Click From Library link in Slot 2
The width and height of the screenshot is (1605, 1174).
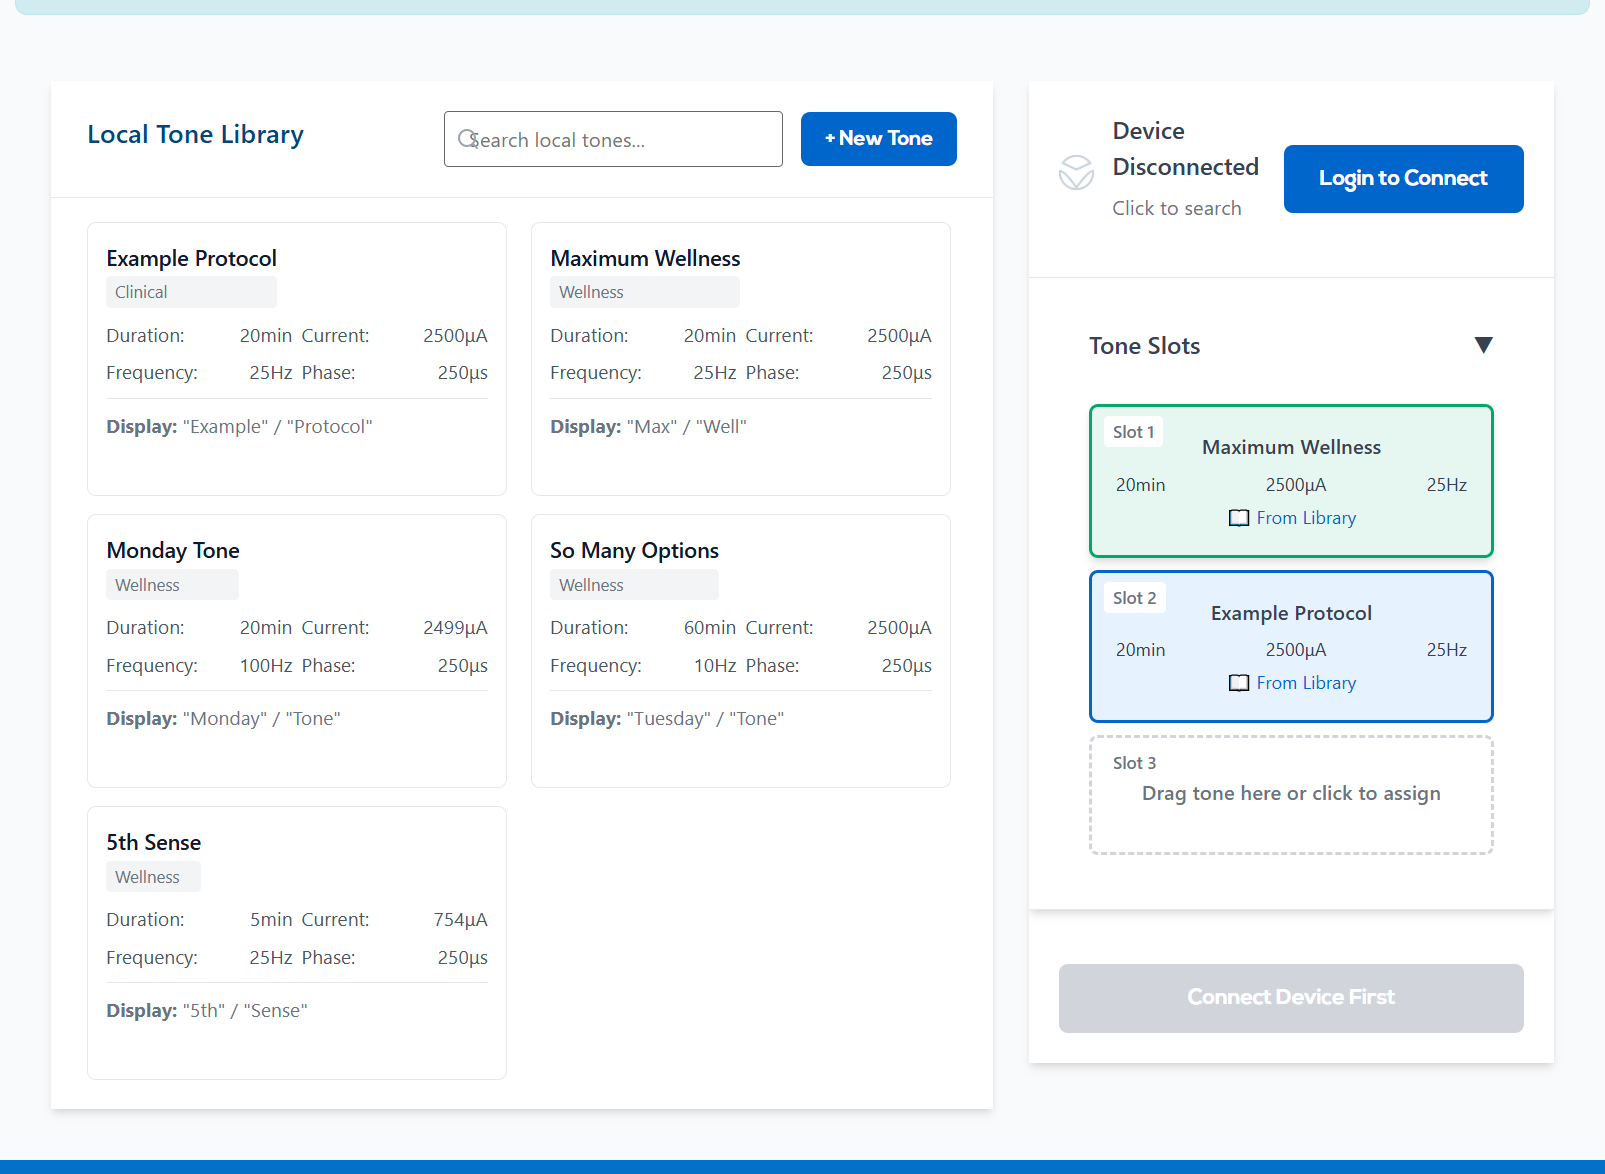click(x=1306, y=683)
